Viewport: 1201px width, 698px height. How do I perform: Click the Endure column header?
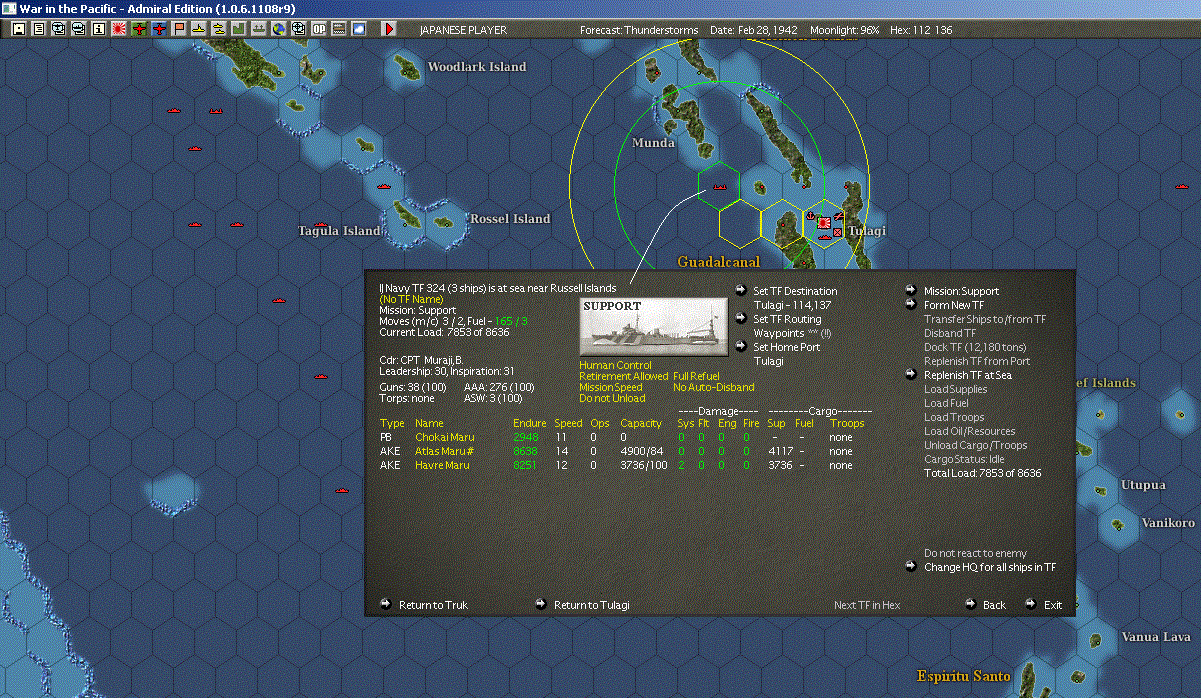pos(530,423)
